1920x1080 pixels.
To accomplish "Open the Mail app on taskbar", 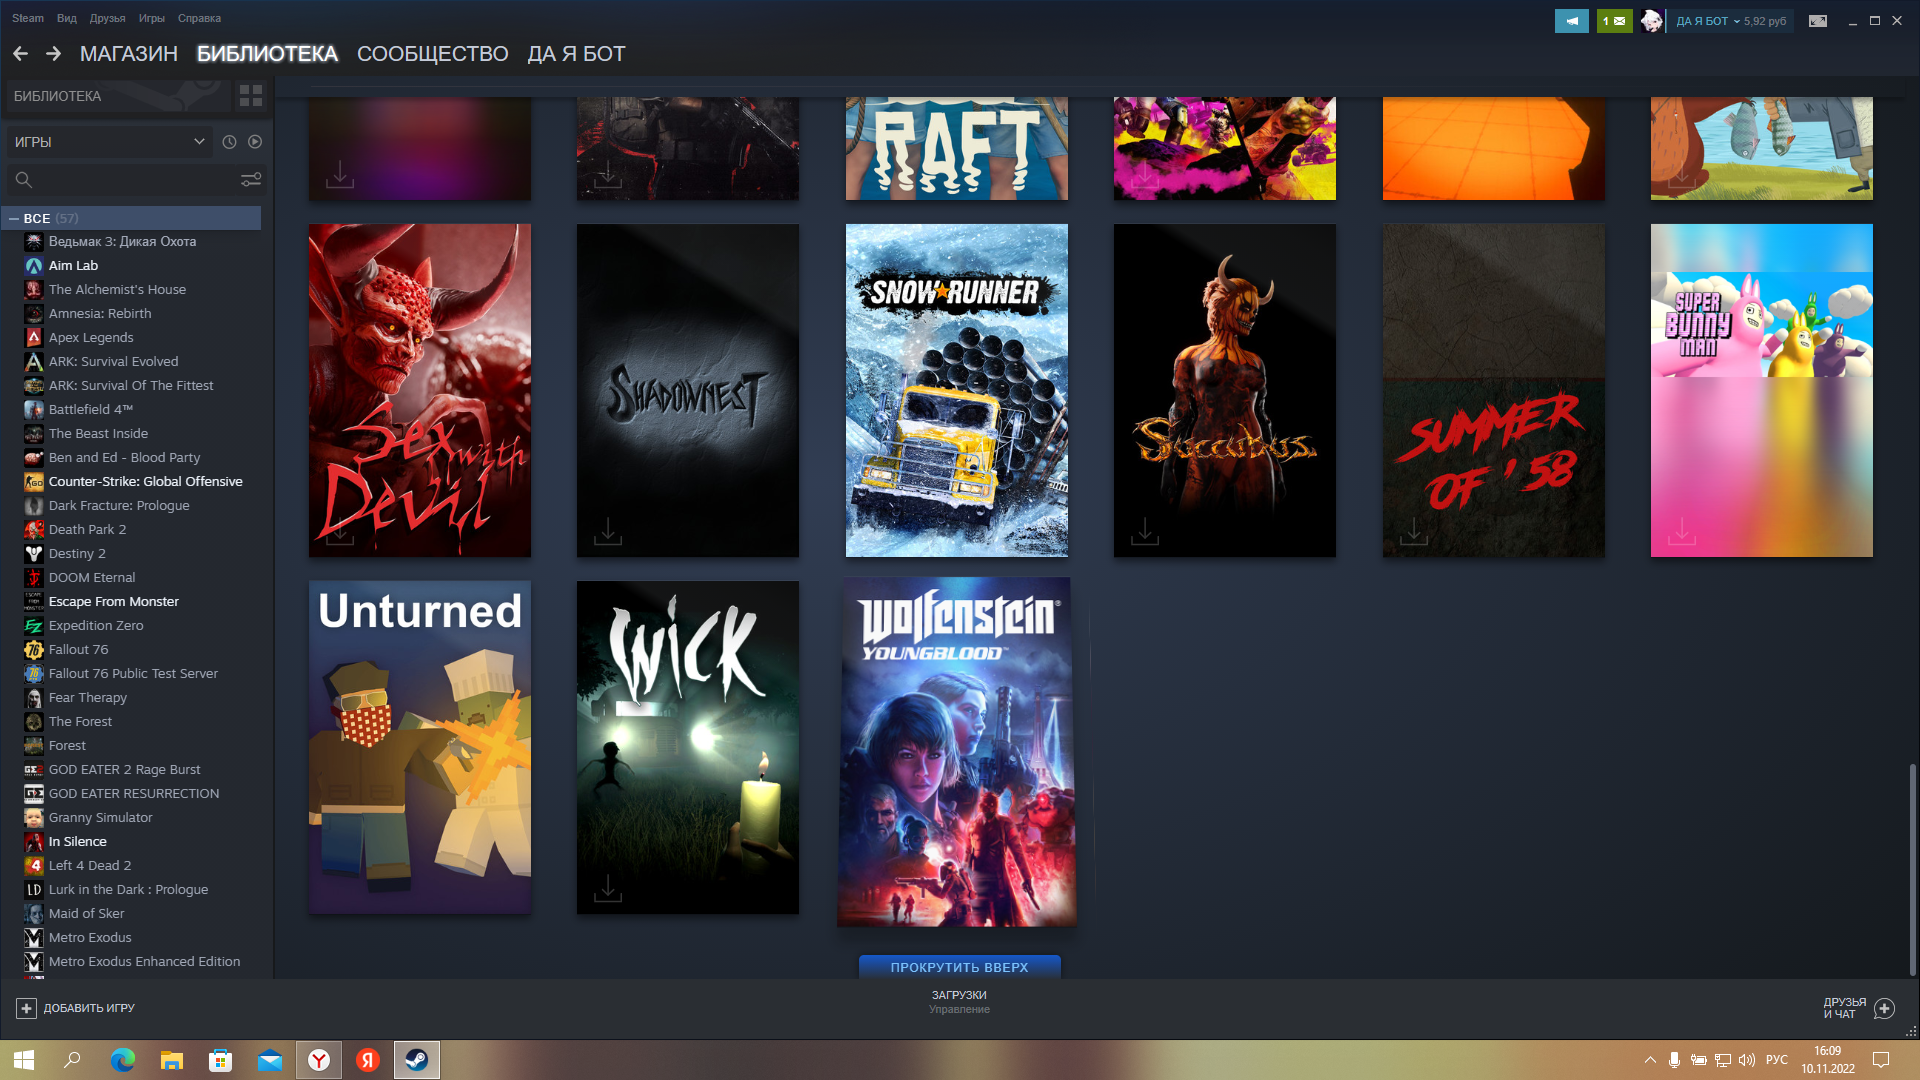I will tap(269, 1060).
